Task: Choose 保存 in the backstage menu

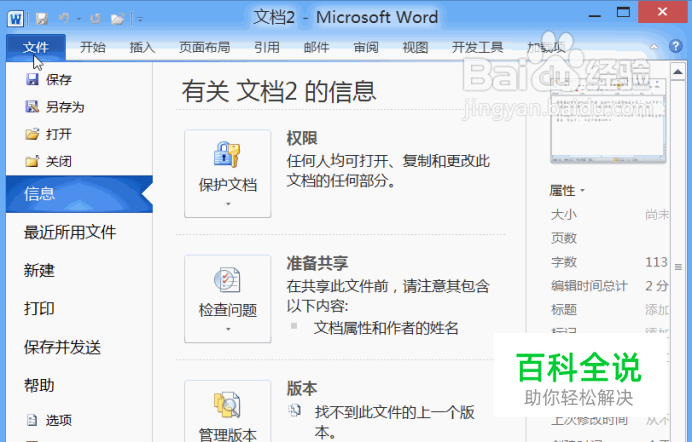Action: (49, 79)
